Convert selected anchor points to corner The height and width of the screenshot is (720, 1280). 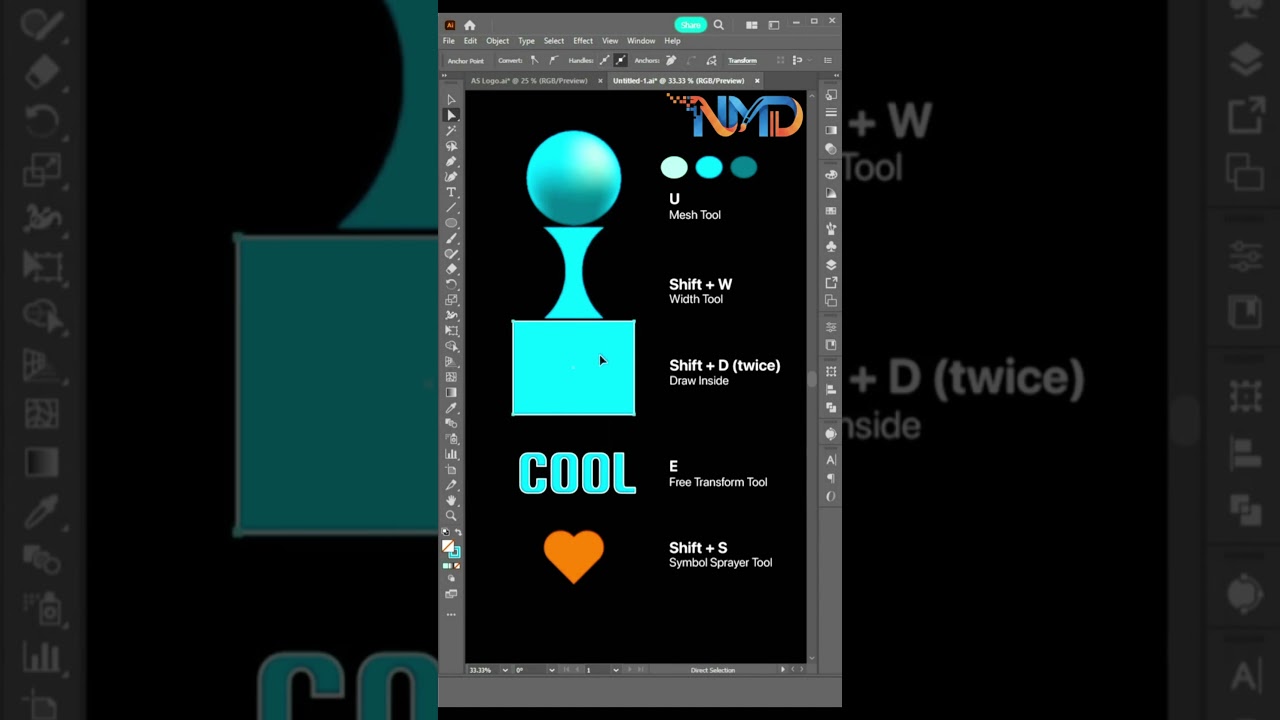click(535, 60)
